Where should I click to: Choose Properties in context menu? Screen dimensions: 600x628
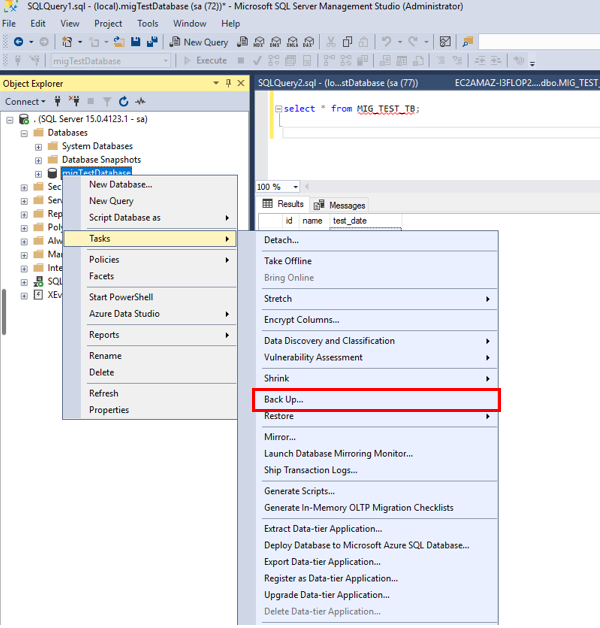click(x=150, y=410)
